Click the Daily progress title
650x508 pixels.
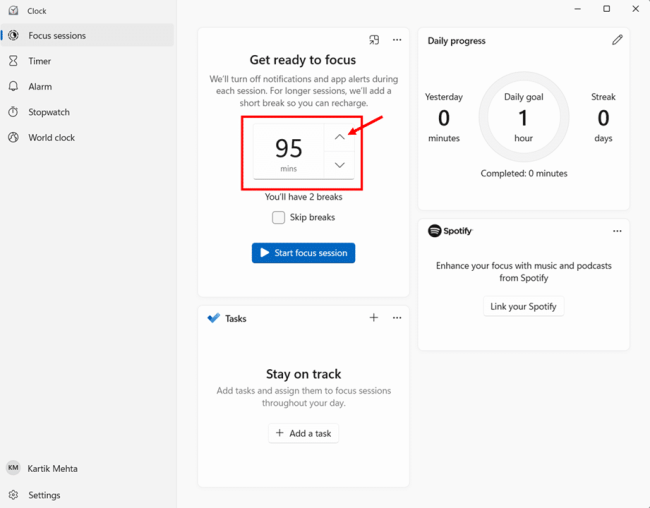(456, 41)
